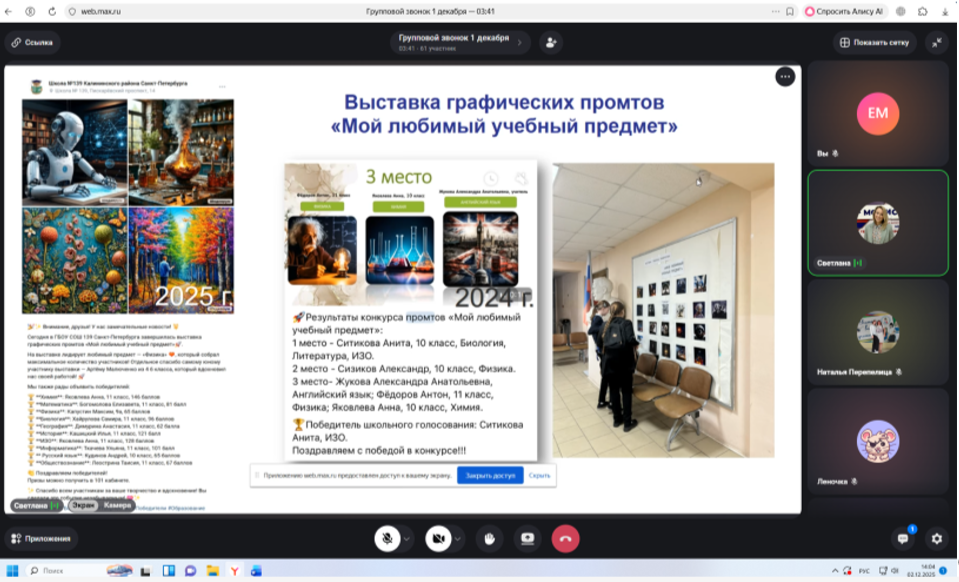The width and height of the screenshot is (959, 582).
Task: Select Леночка's participant tile
Action: (878, 442)
